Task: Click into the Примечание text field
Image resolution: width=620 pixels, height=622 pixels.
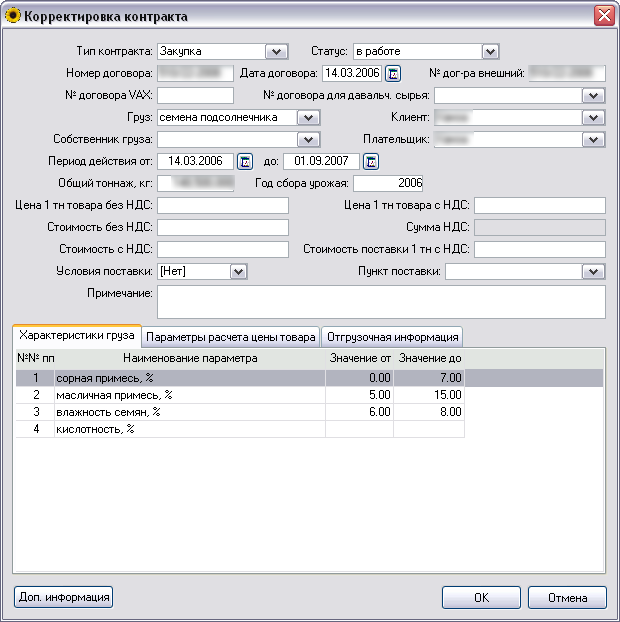Action: 381,301
